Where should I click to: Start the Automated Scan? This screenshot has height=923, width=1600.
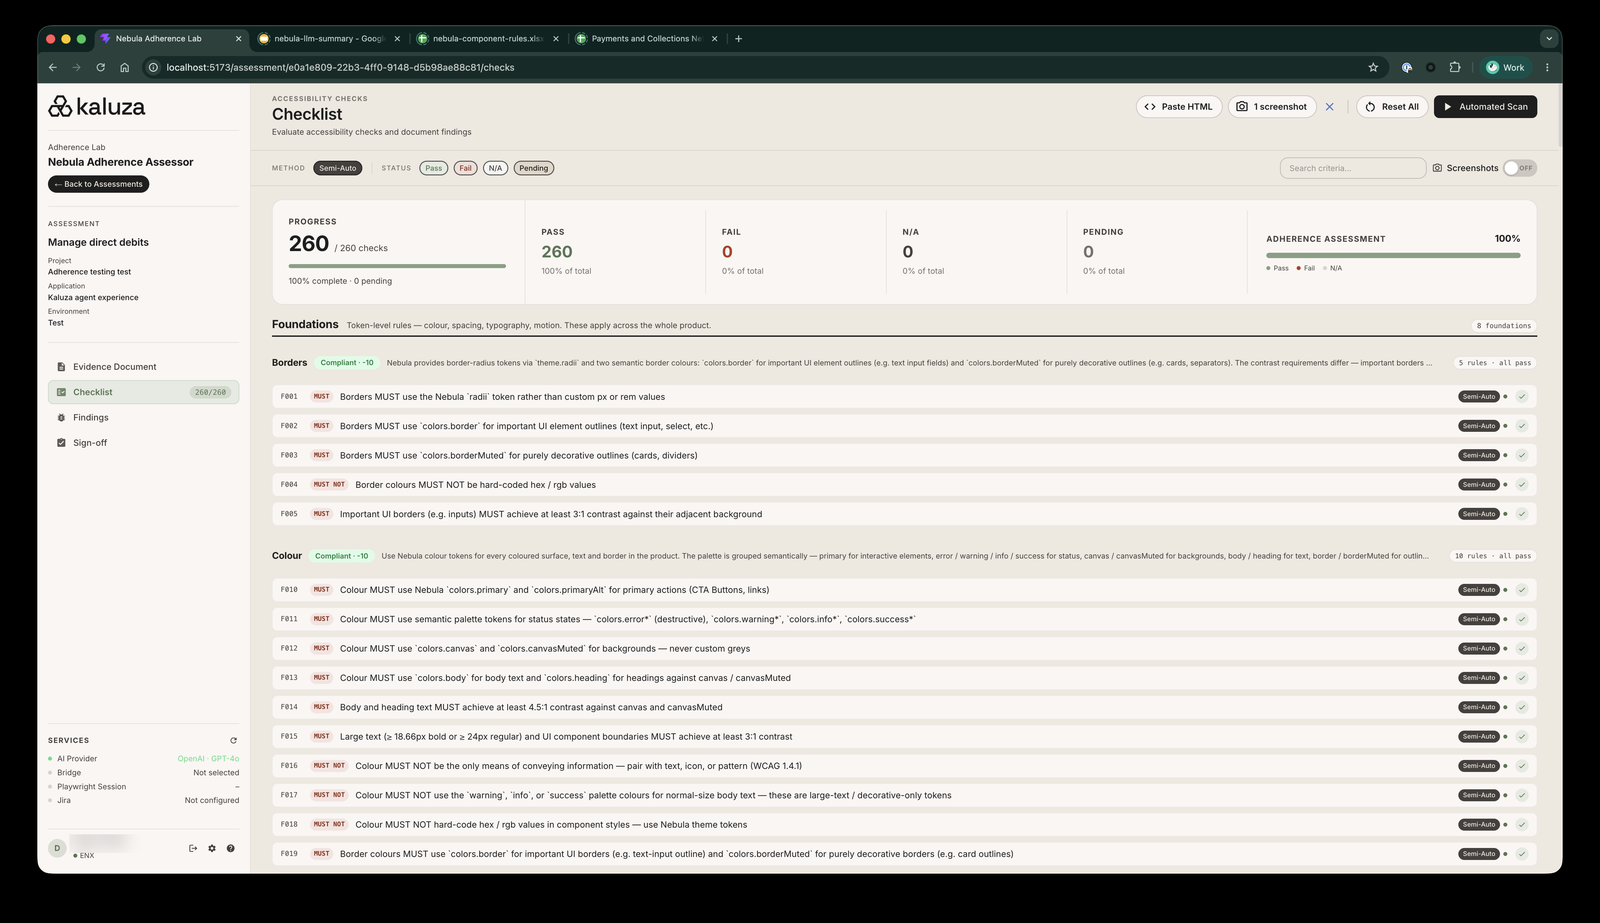click(1485, 107)
